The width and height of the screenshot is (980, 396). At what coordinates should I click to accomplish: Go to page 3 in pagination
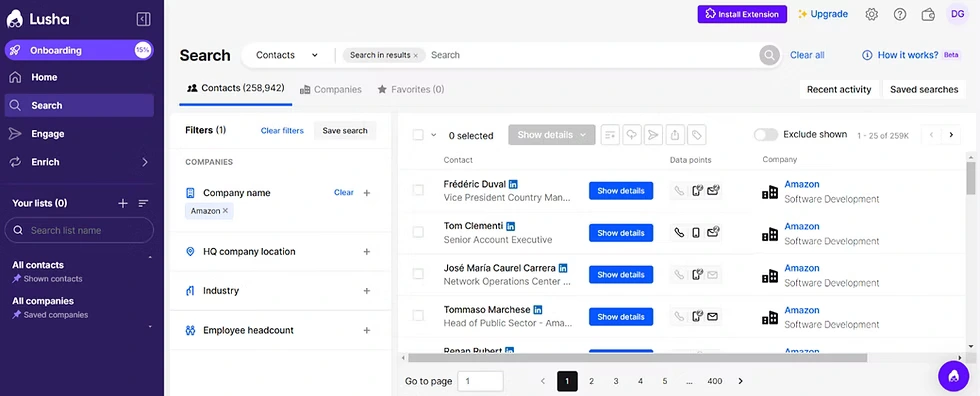click(616, 381)
